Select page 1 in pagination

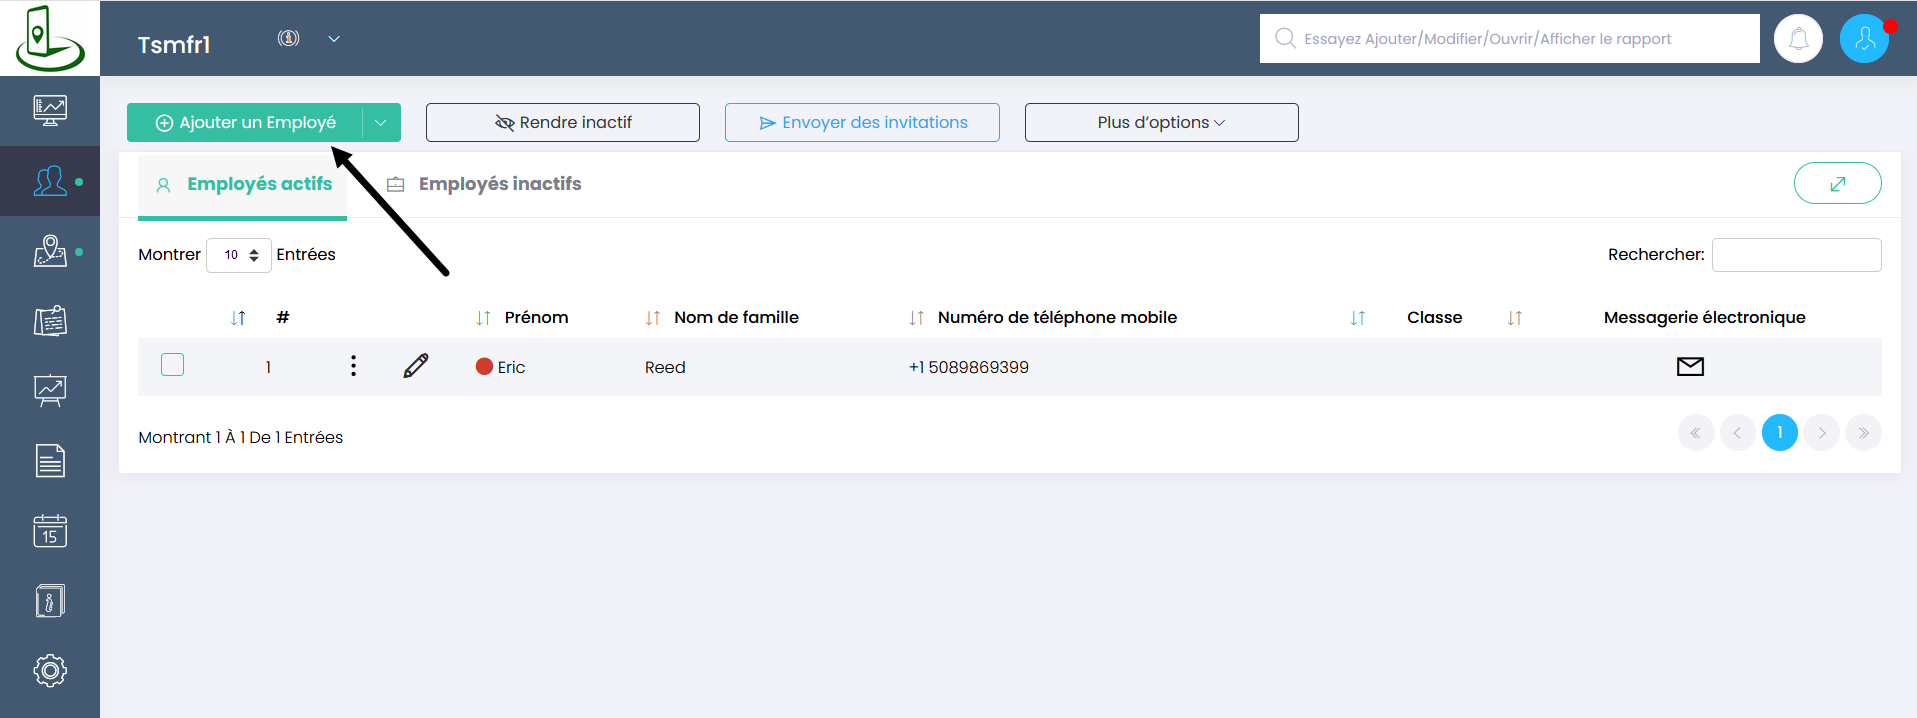(x=1780, y=433)
